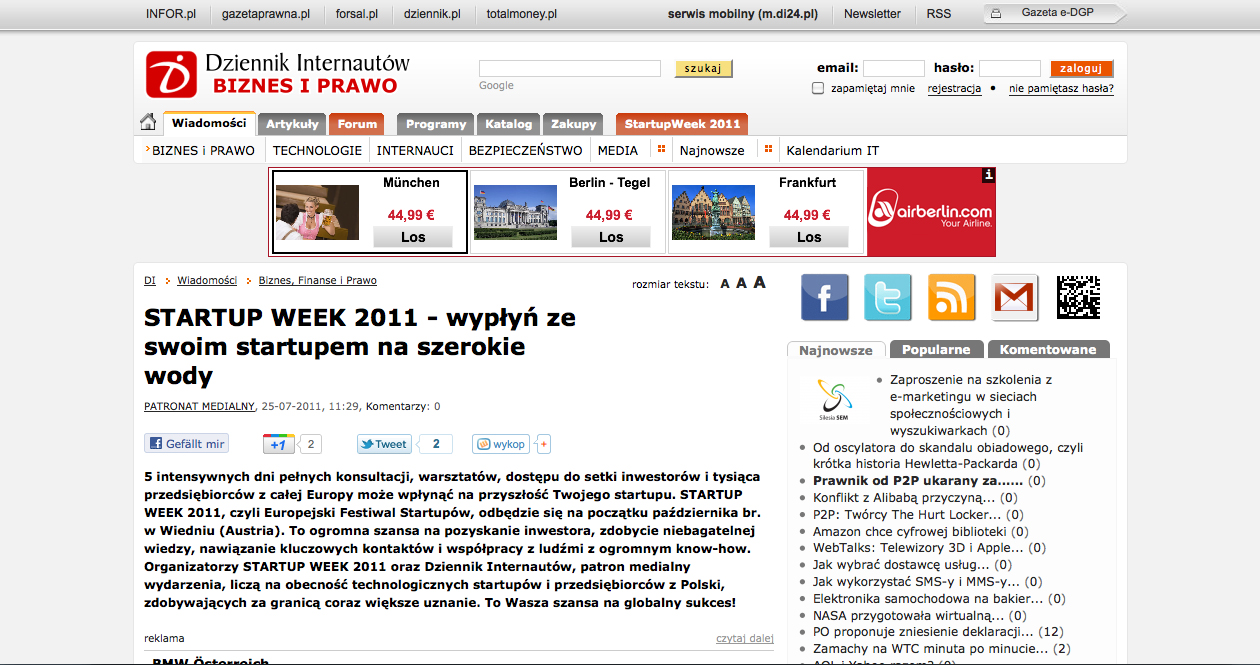Enable the 'zapamiętaj mnie' checkbox

818,88
